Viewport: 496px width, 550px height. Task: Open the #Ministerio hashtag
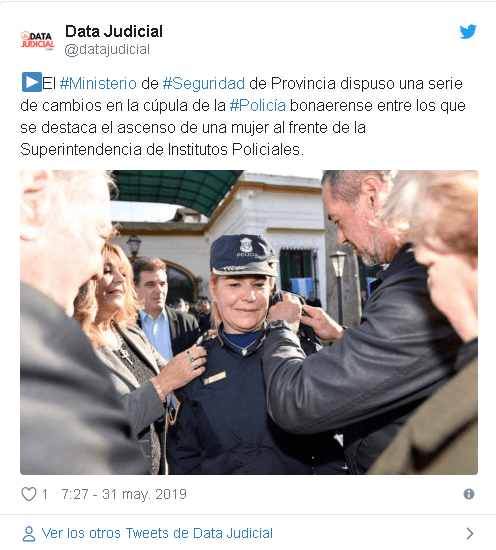pos(98,83)
